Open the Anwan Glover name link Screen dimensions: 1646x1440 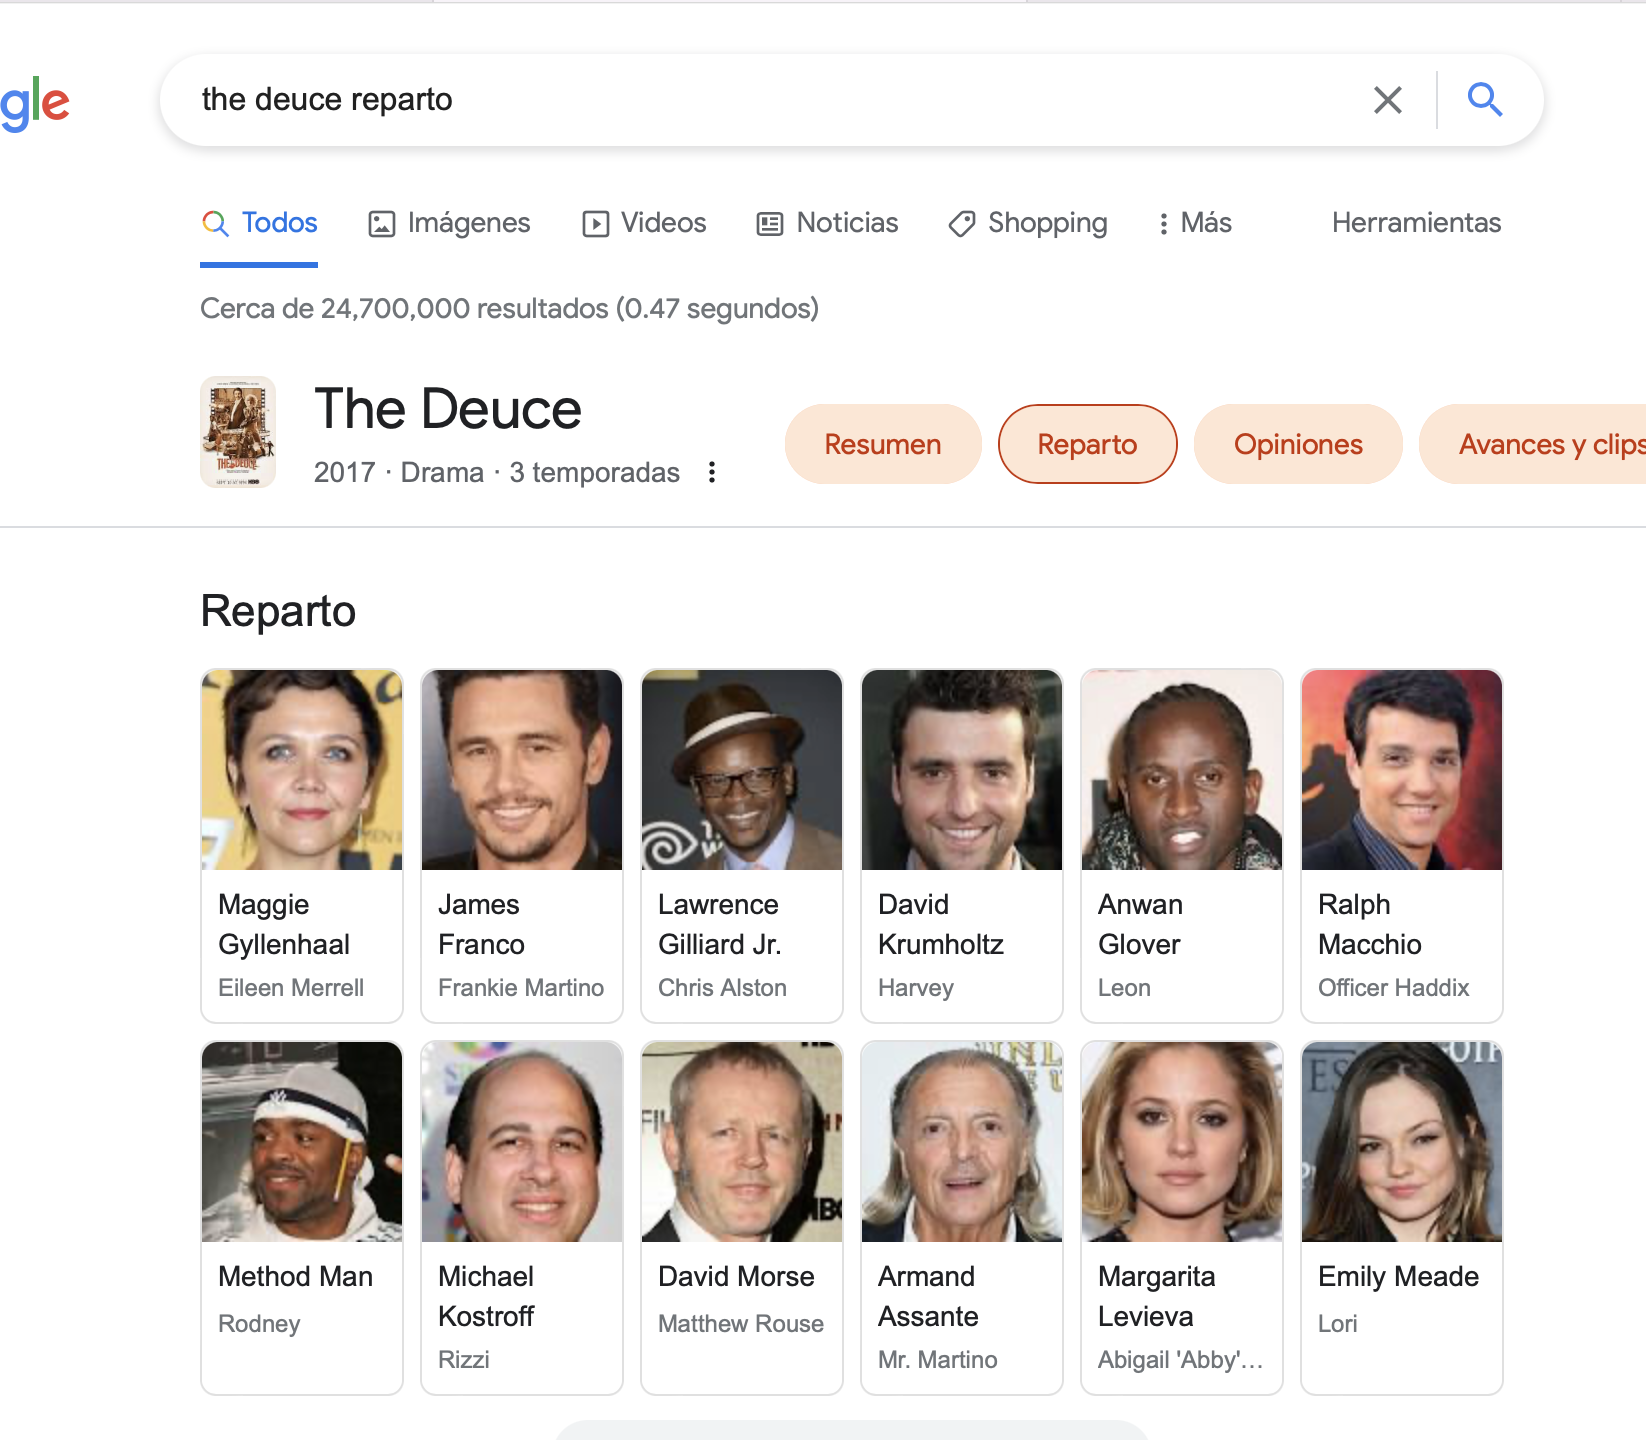[1140, 924]
